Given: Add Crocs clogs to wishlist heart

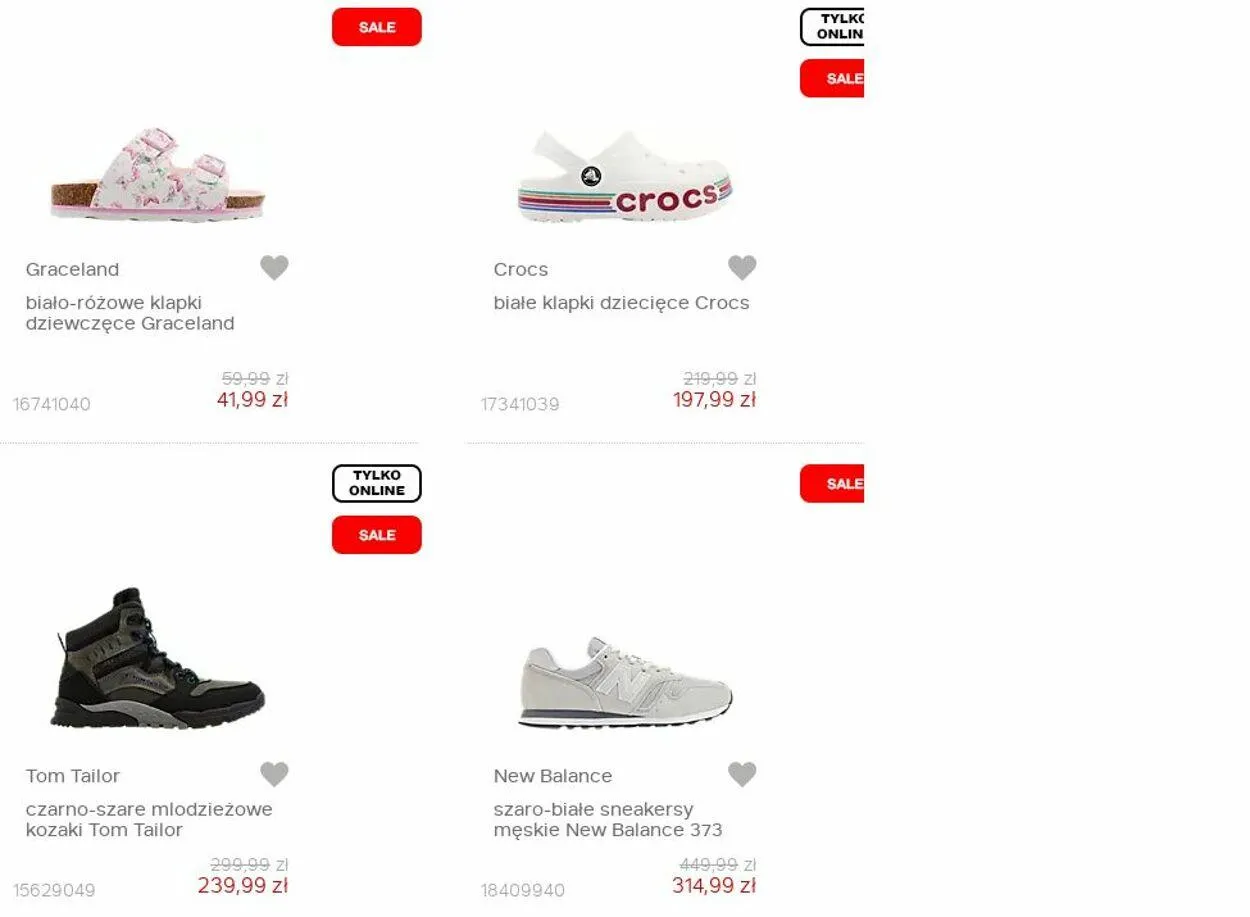Looking at the screenshot, I should click(742, 268).
